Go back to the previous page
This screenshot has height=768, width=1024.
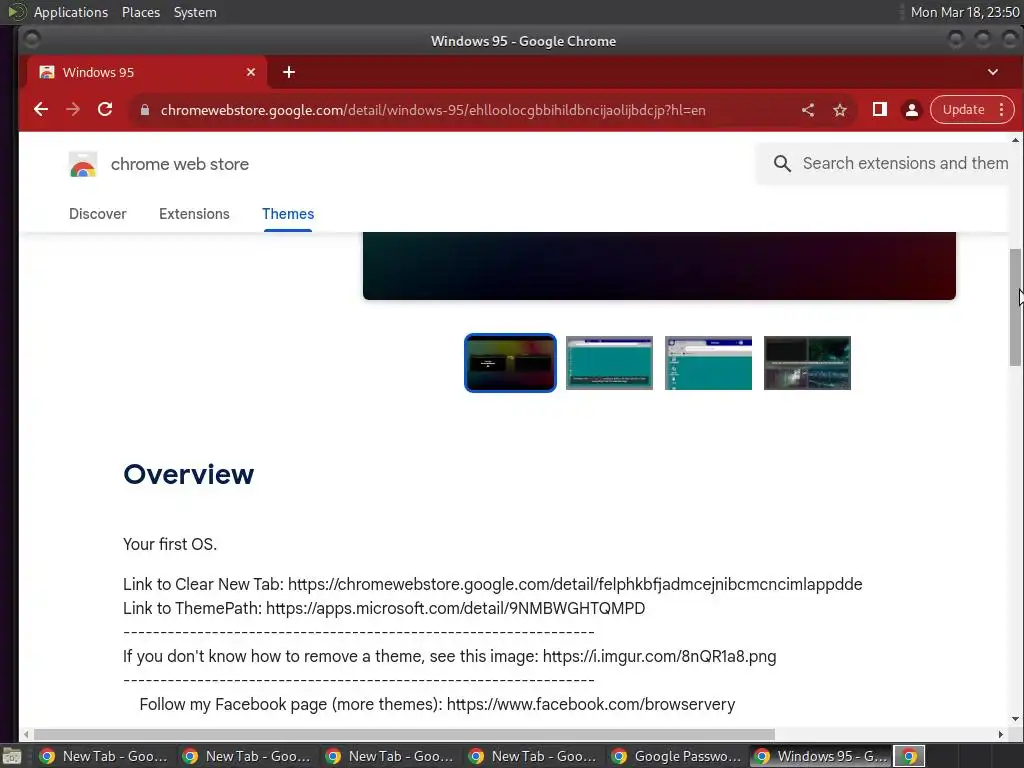[40, 110]
